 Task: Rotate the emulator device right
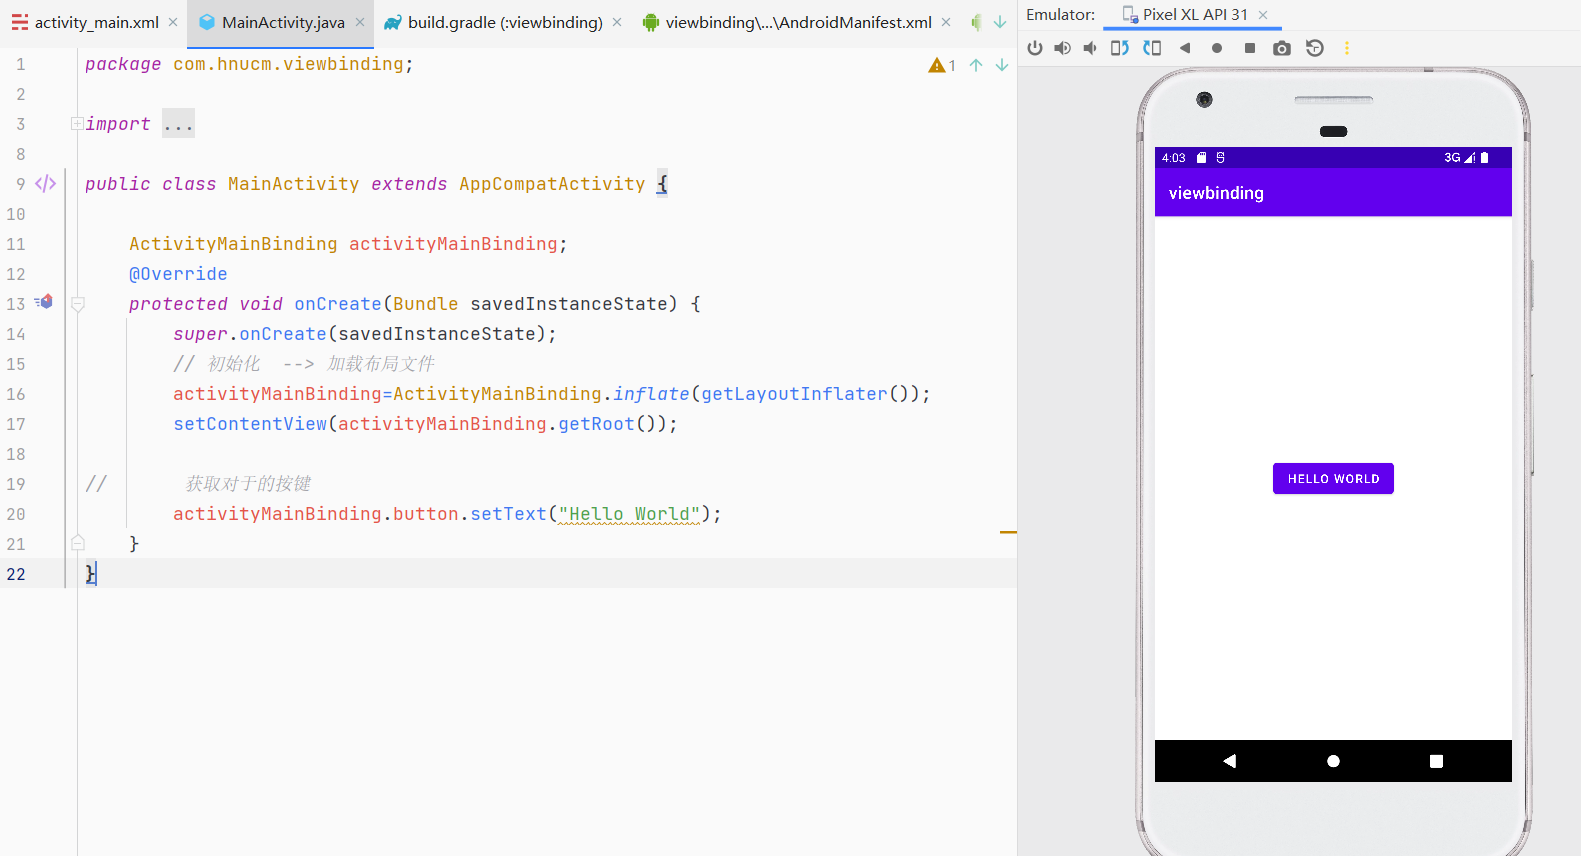point(1152,48)
